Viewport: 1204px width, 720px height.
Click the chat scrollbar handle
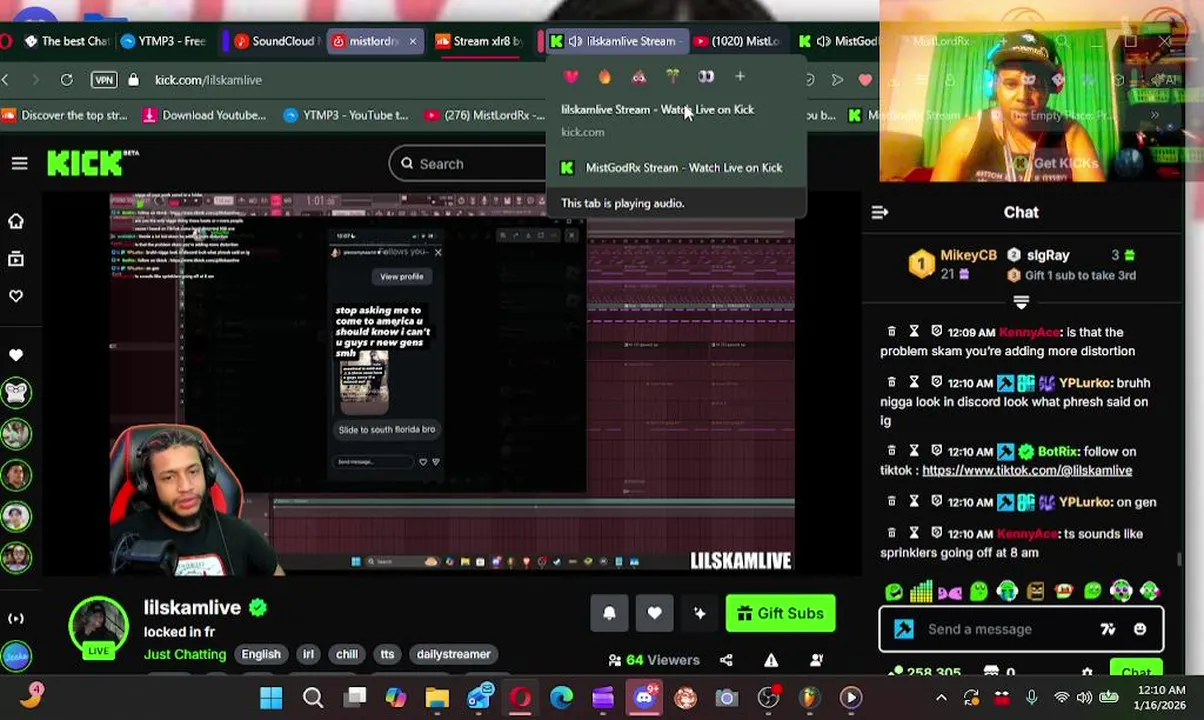click(x=1179, y=557)
